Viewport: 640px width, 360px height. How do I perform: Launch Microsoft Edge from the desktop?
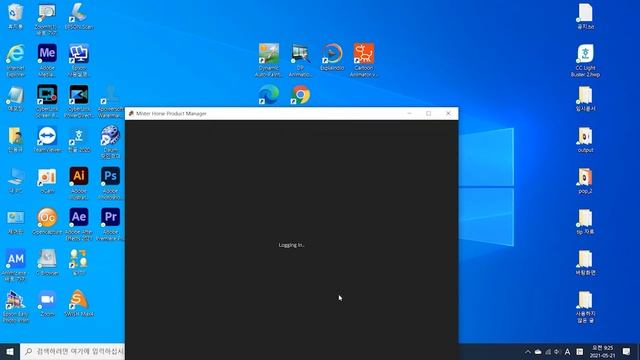click(269, 94)
